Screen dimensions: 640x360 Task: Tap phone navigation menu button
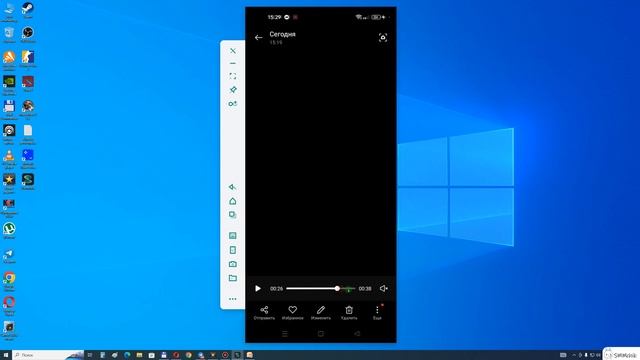click(x=285, y=334)
